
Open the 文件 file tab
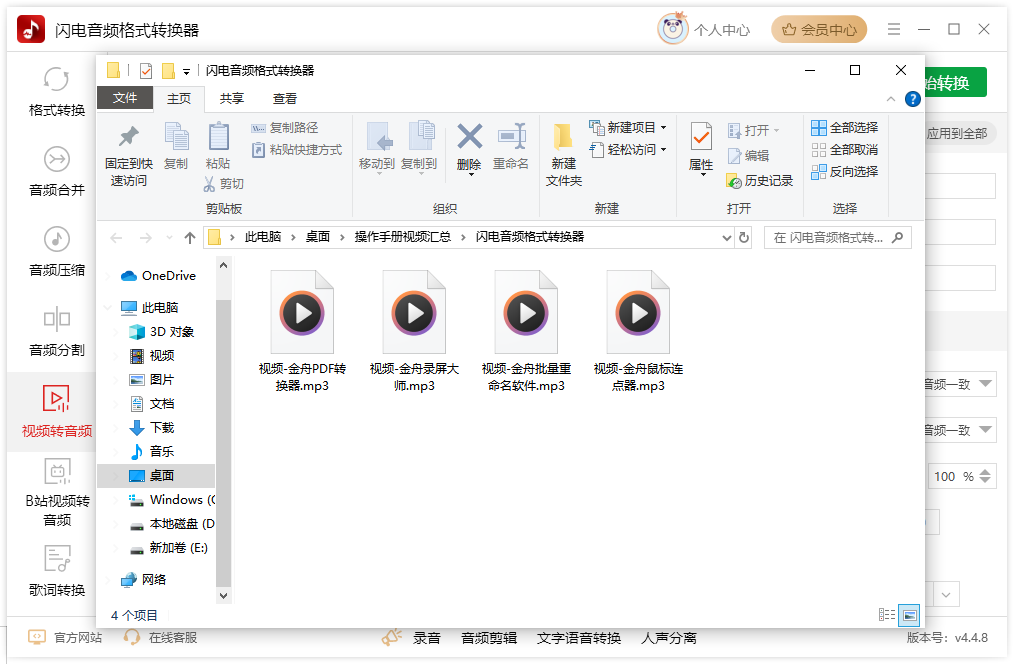point(125,98)
